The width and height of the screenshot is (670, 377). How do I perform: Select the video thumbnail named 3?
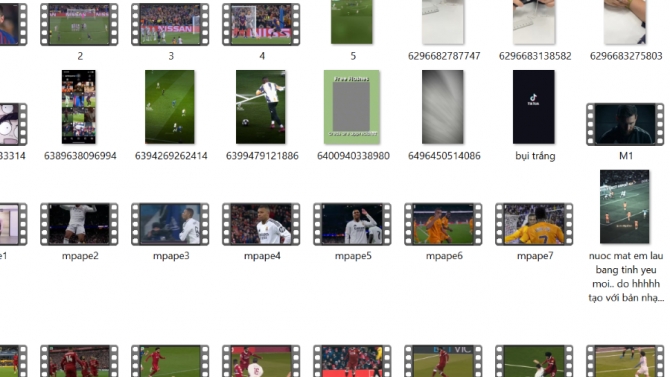[x=170, y=24]
